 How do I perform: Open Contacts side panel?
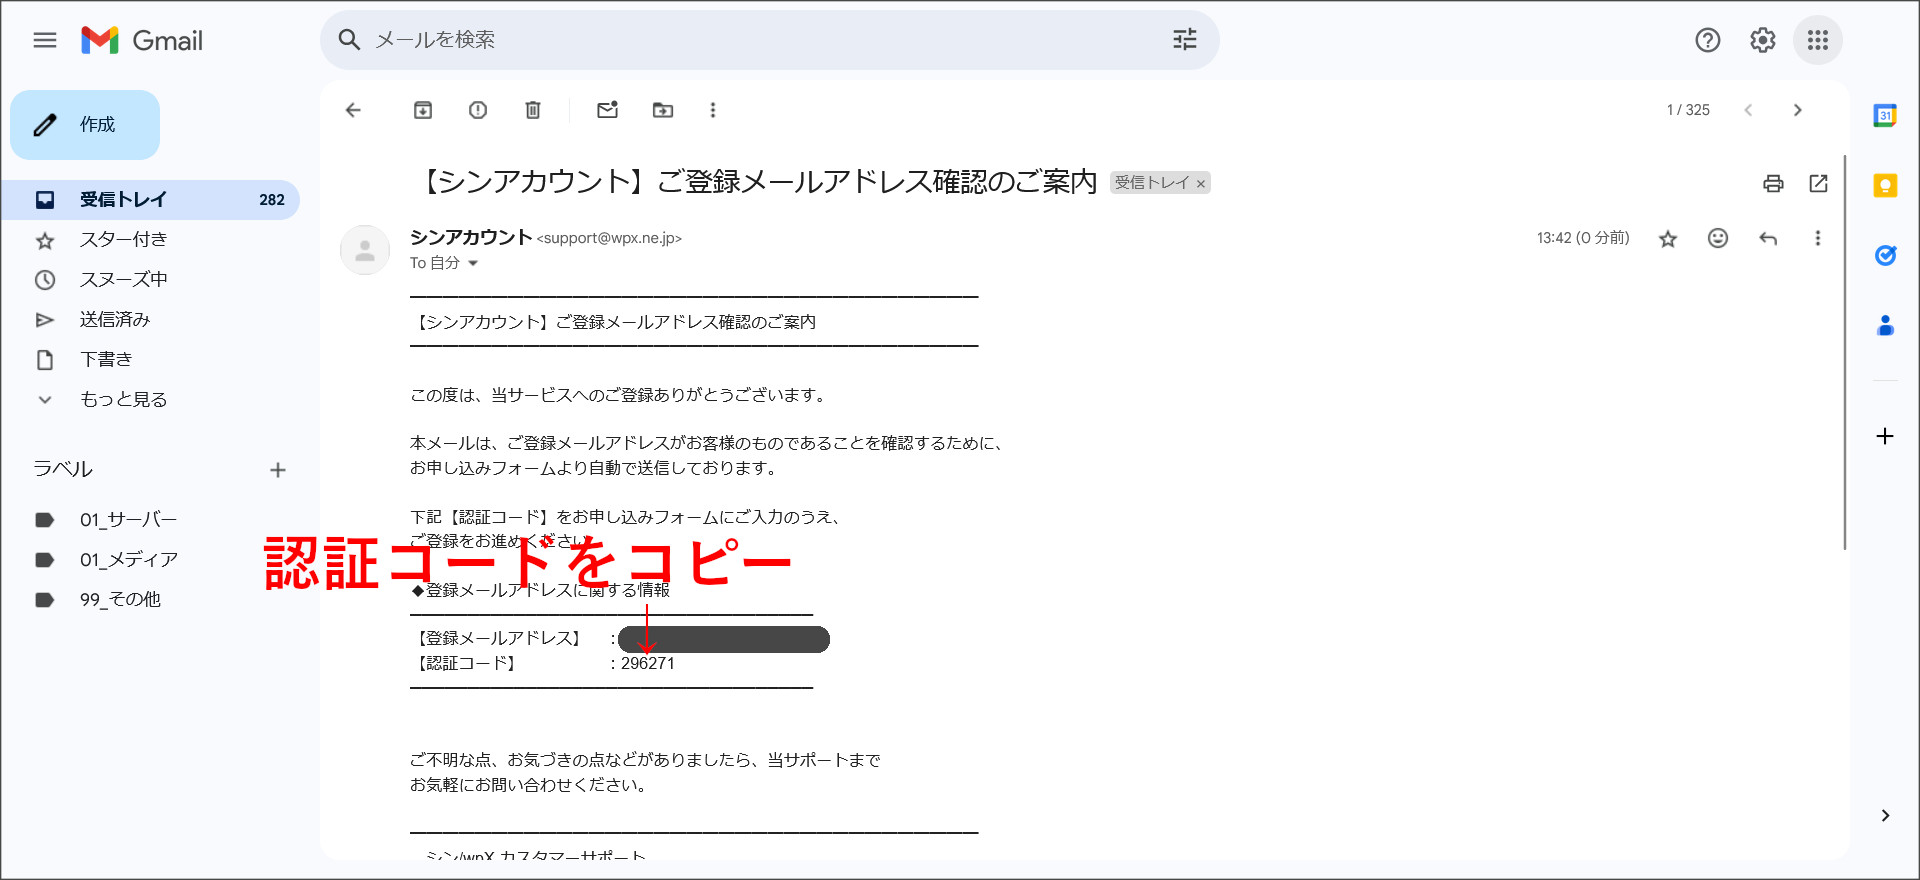(x=1885, y=325)
